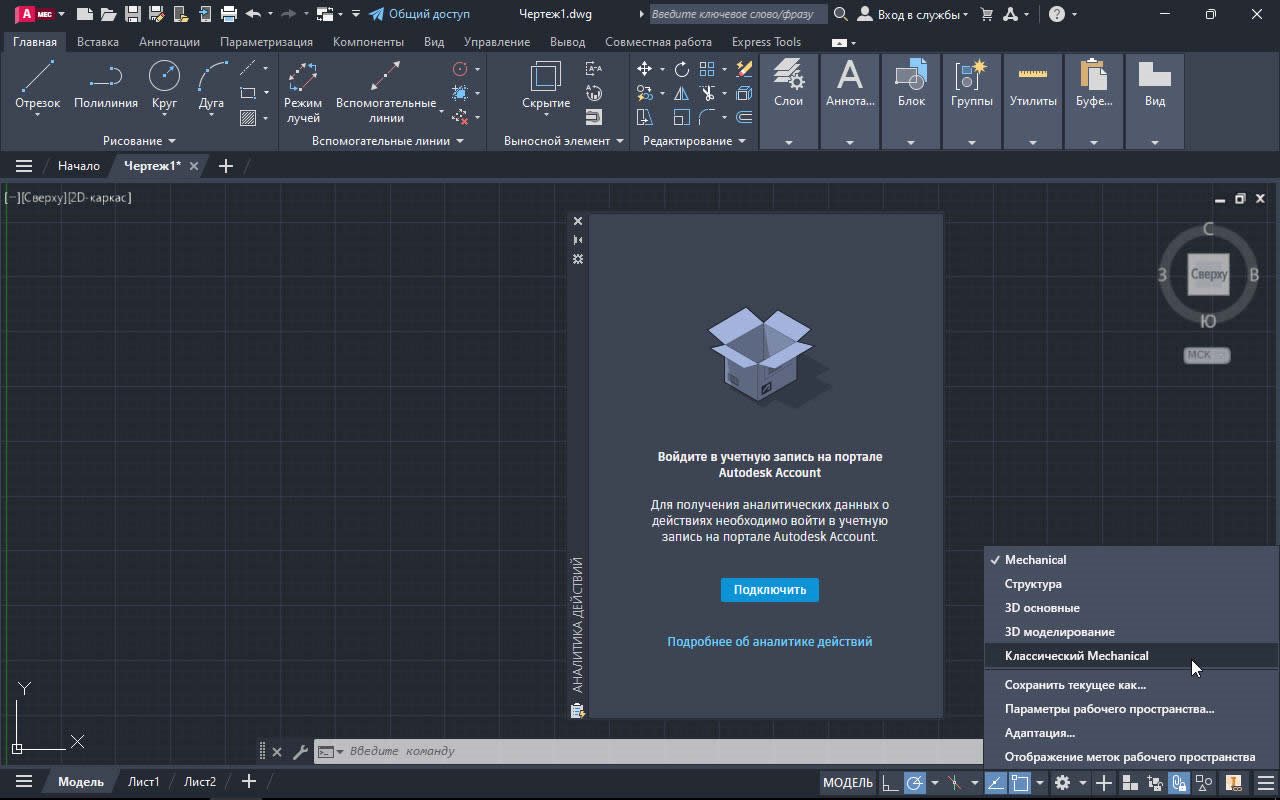The width and height of the screenshot is (1280, 800).
Task: Select the Круг circle tool
Action: click(x=164, y=85)
